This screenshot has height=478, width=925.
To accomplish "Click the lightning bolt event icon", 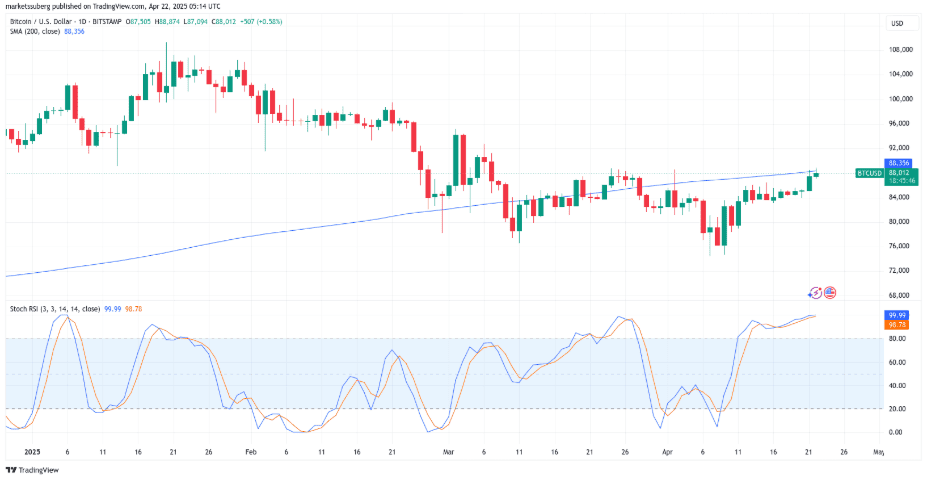I will pos(815,293).
